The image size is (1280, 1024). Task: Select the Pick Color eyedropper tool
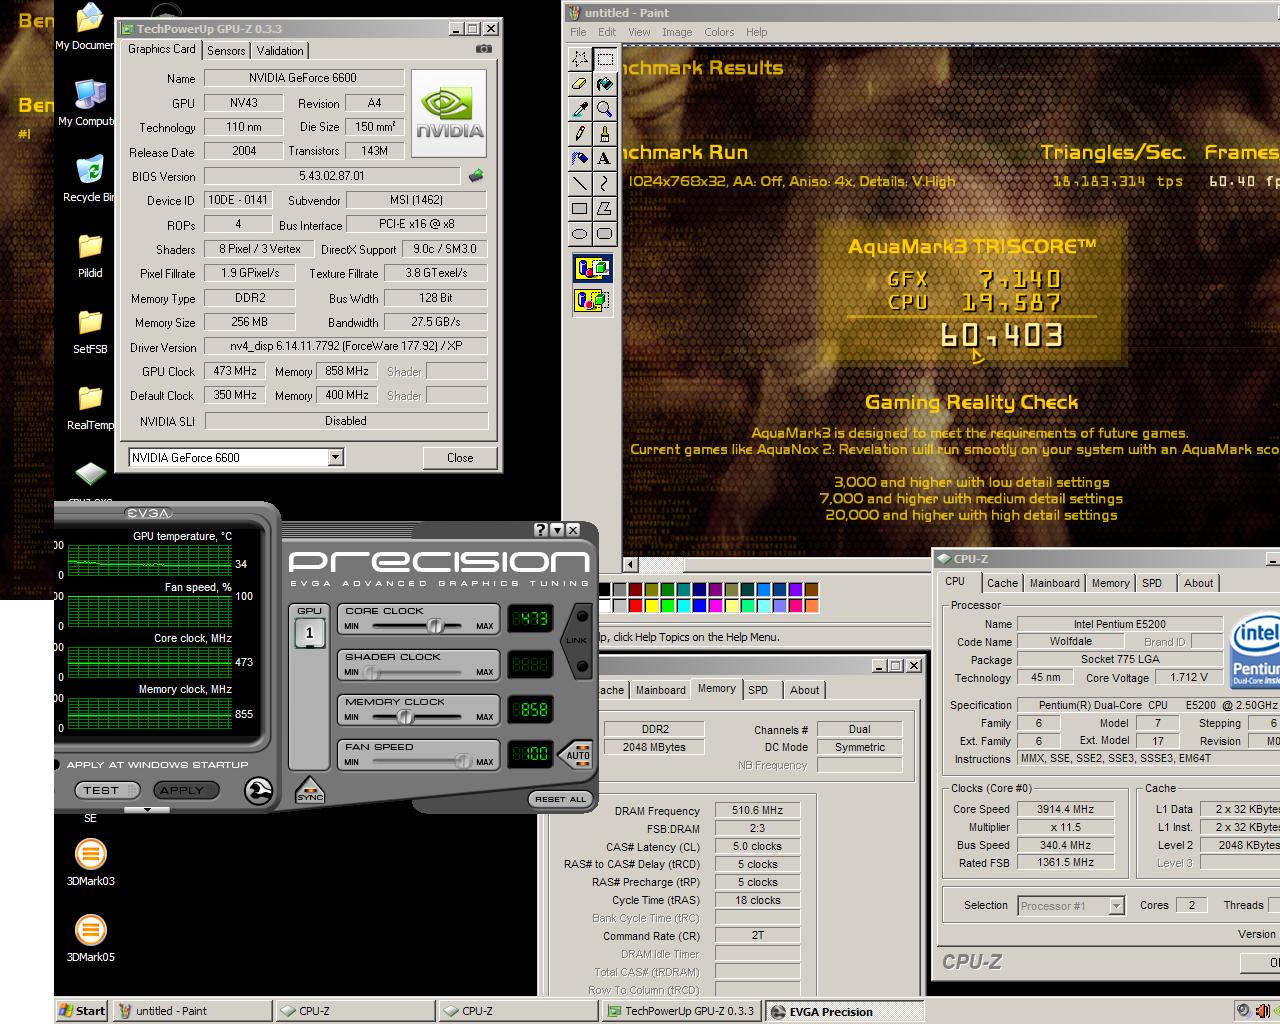click(x=580, y=109)
